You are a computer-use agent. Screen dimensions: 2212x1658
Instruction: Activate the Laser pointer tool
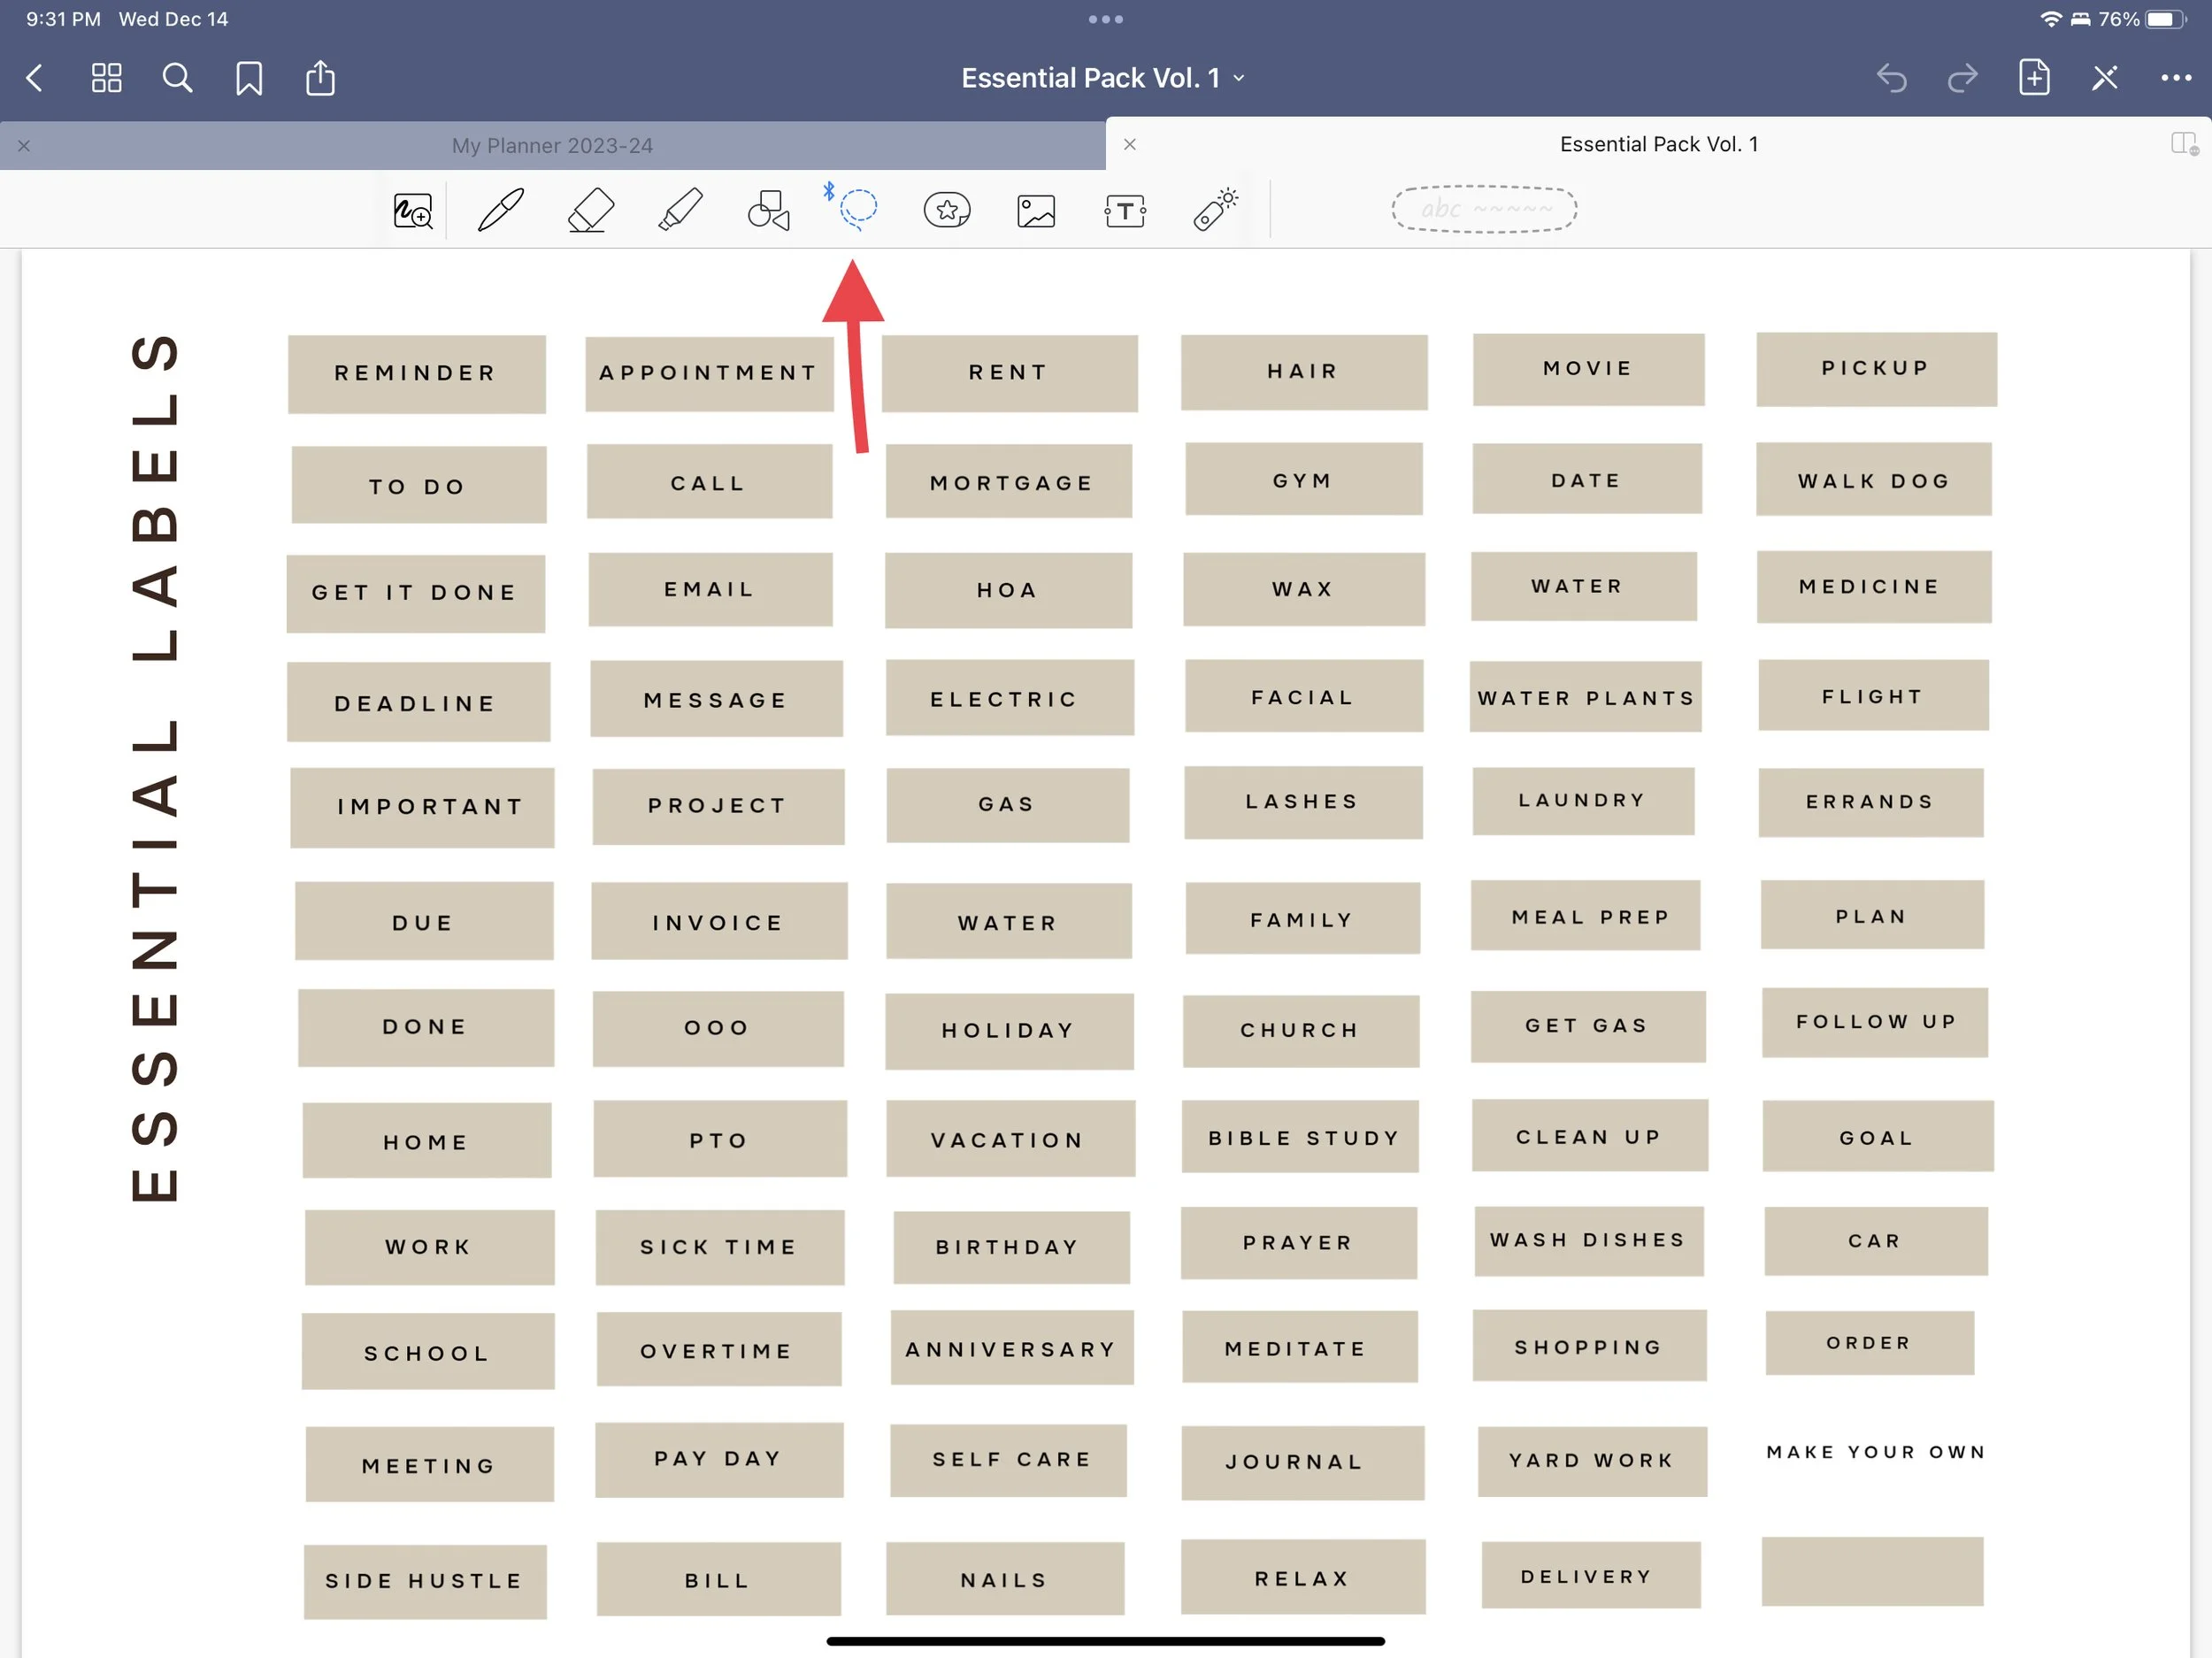[1215, 210]
